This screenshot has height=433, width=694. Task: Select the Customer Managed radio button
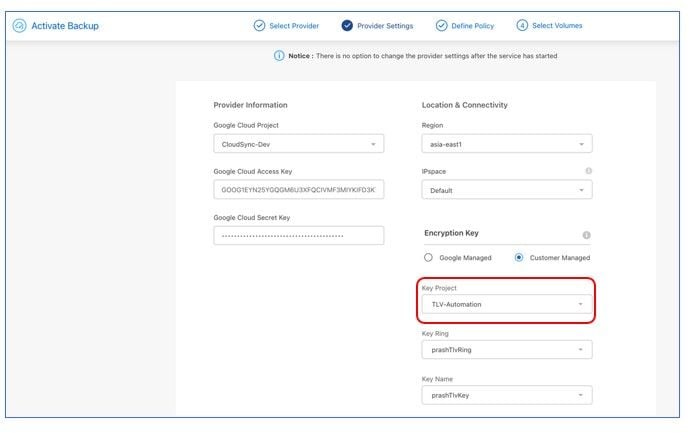coord(519,258)
